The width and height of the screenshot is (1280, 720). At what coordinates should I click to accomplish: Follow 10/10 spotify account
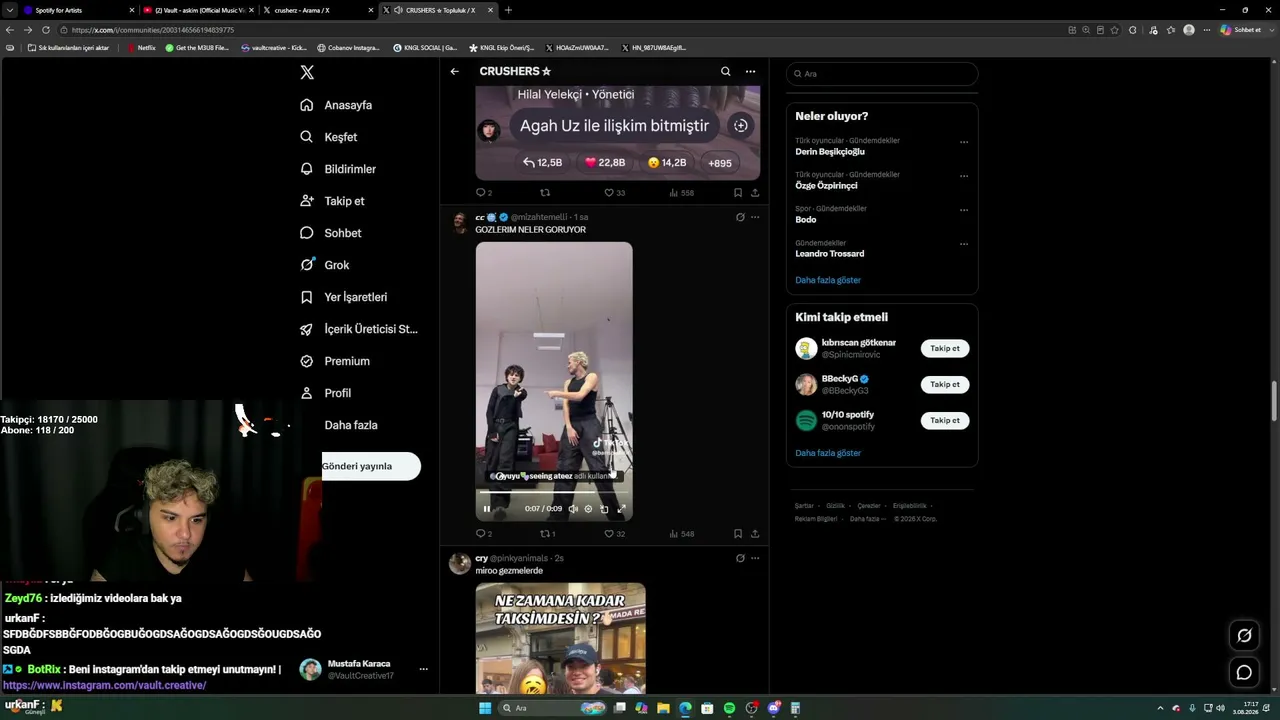945,421
